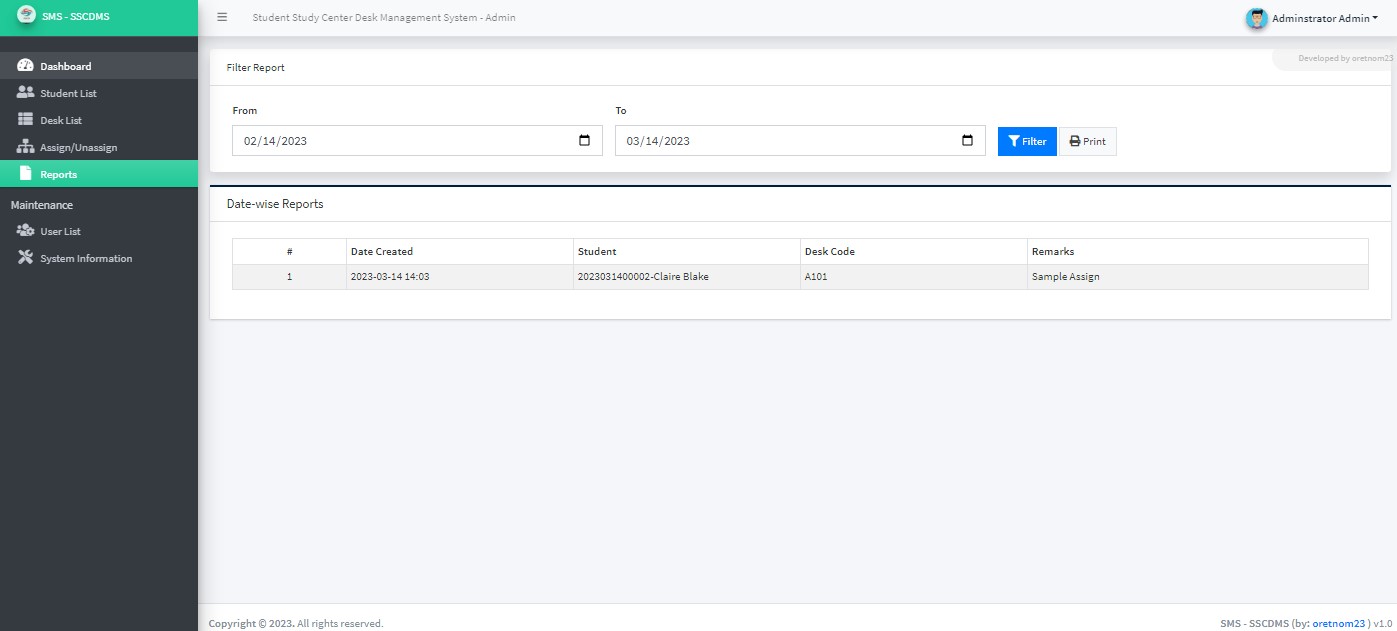Open the Dashboard page
Screen dimensions: 1397x631
tap(99, 66)
